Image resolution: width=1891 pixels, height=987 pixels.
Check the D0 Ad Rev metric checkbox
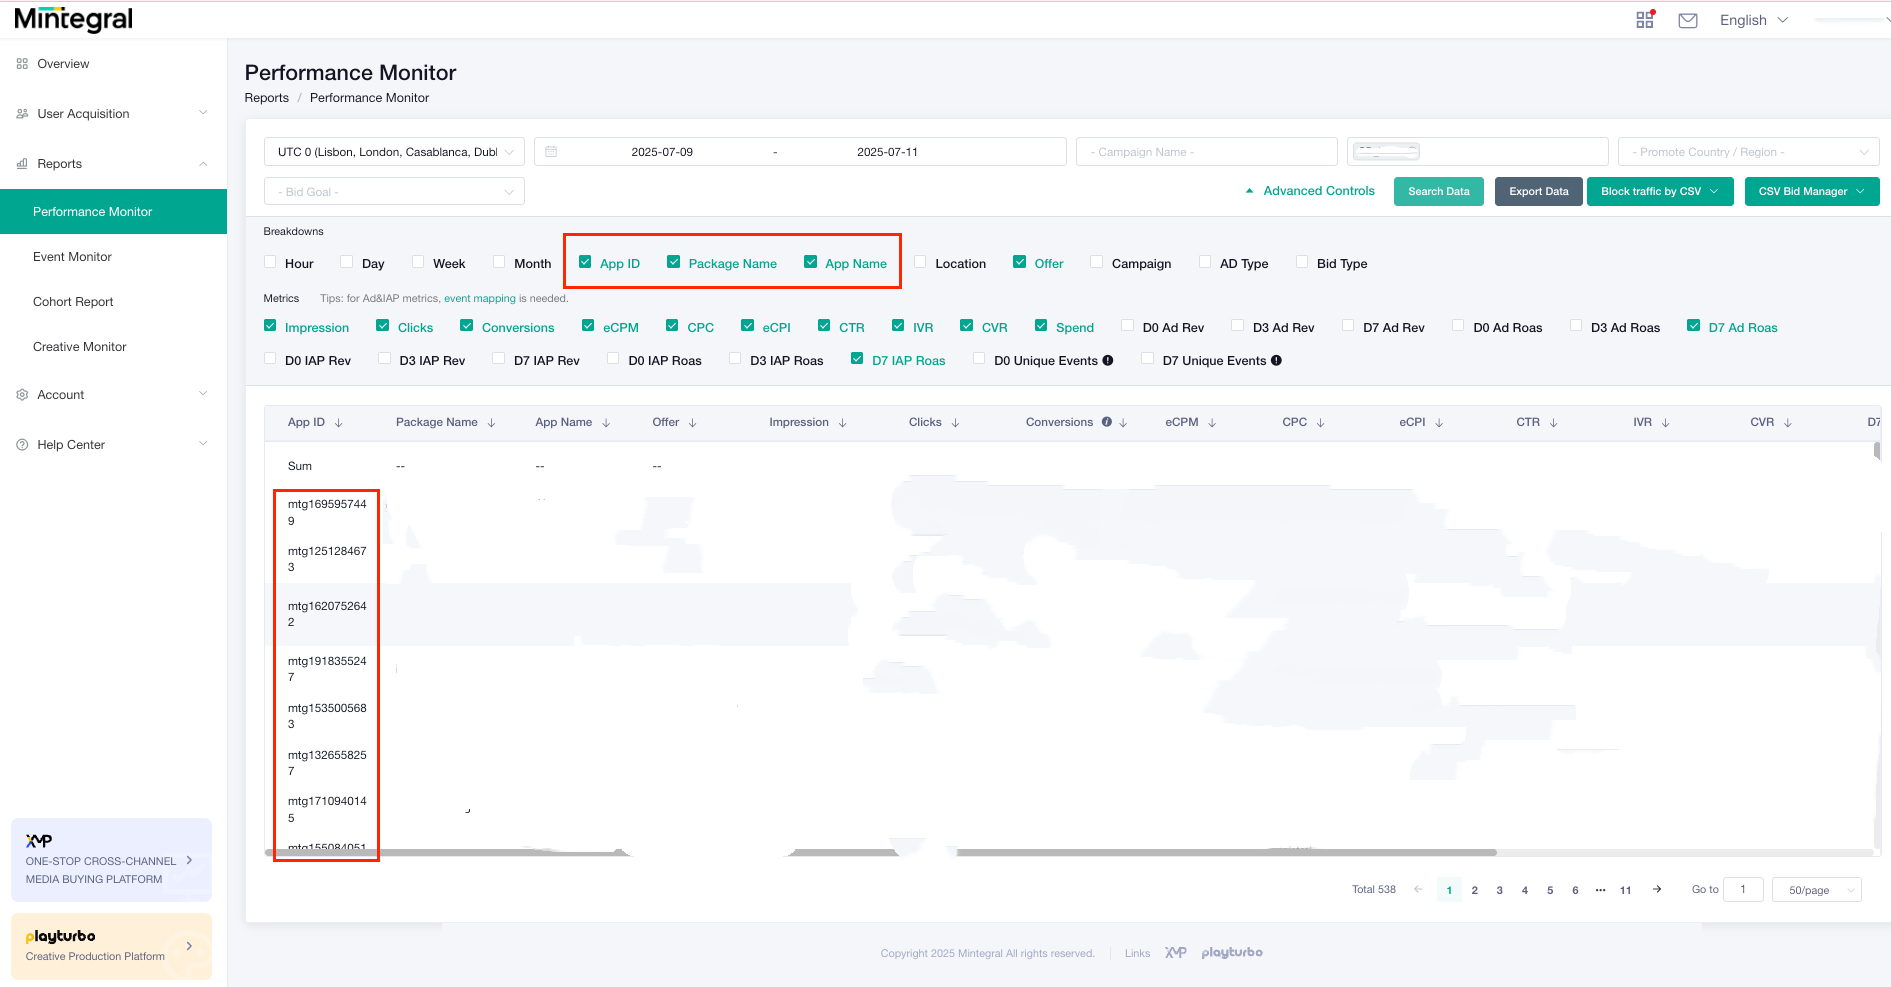pyautogui.click(x=1128, y=325)
